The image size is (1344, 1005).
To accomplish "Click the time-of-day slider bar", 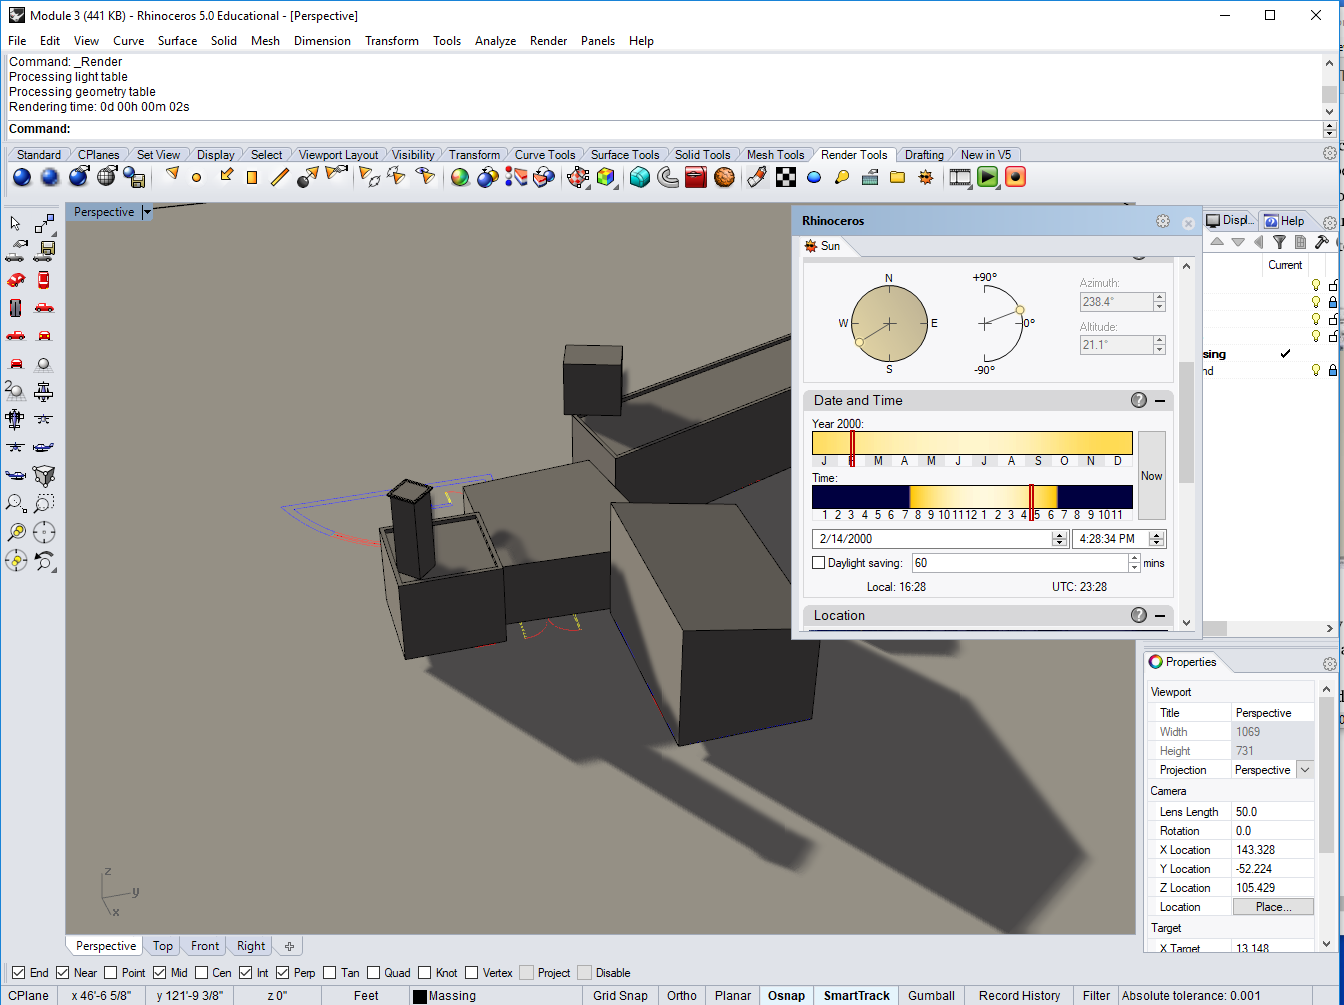I will [x=971, y=496].
